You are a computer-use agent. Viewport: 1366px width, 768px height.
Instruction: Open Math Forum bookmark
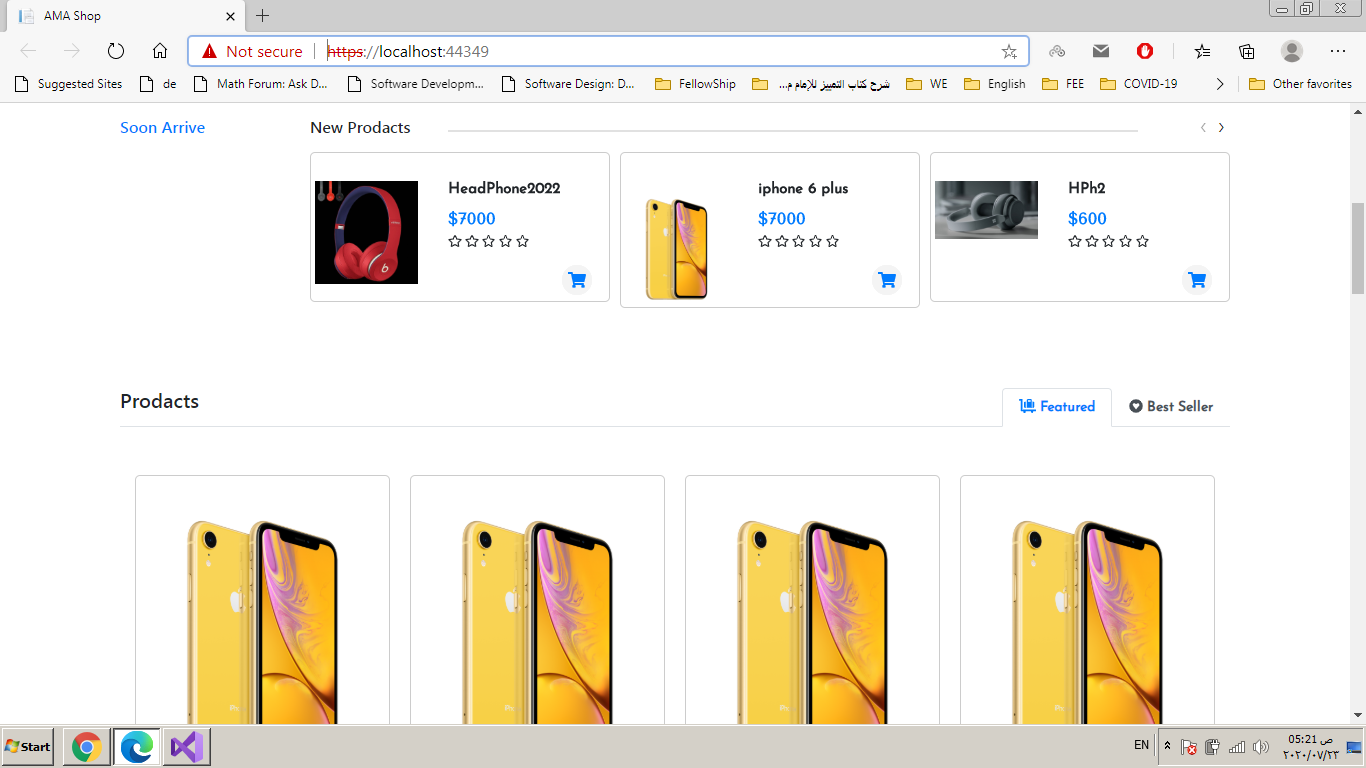260,84
